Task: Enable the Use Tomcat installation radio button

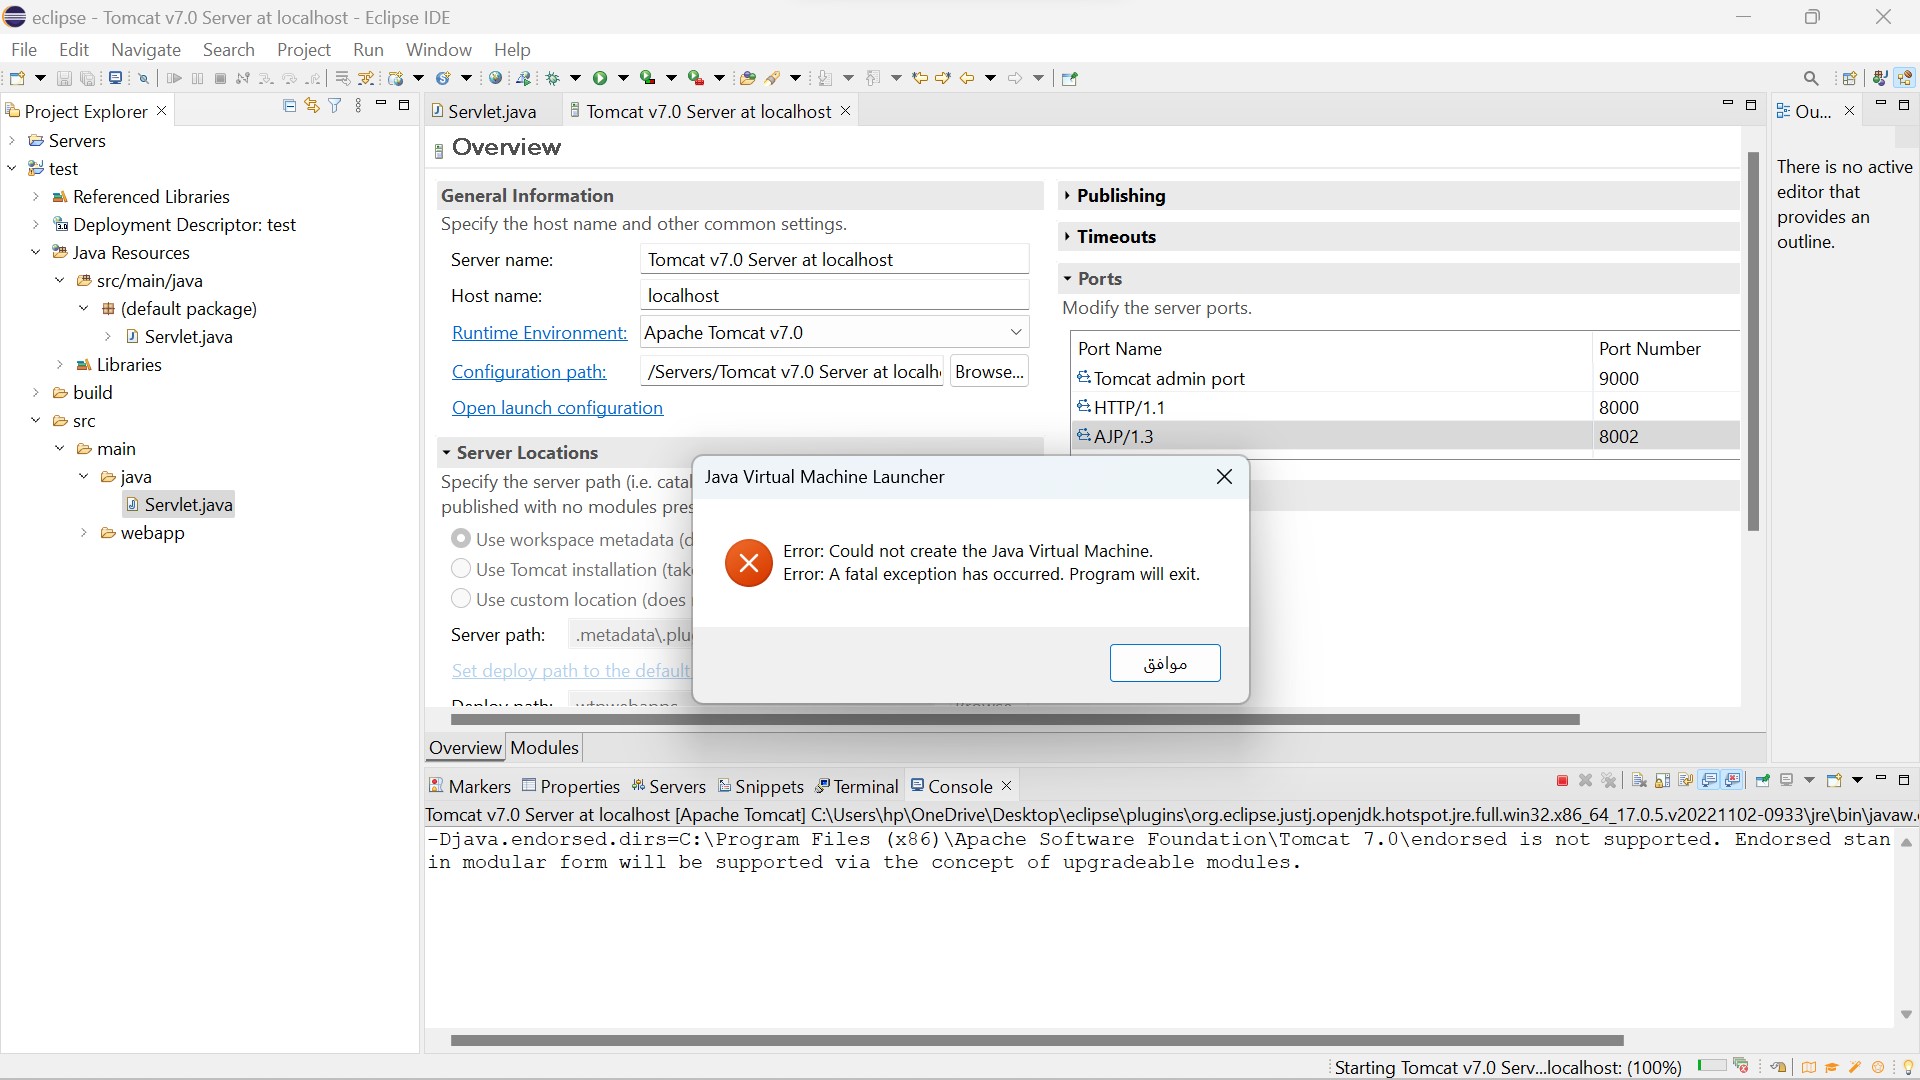Action: 462,569
